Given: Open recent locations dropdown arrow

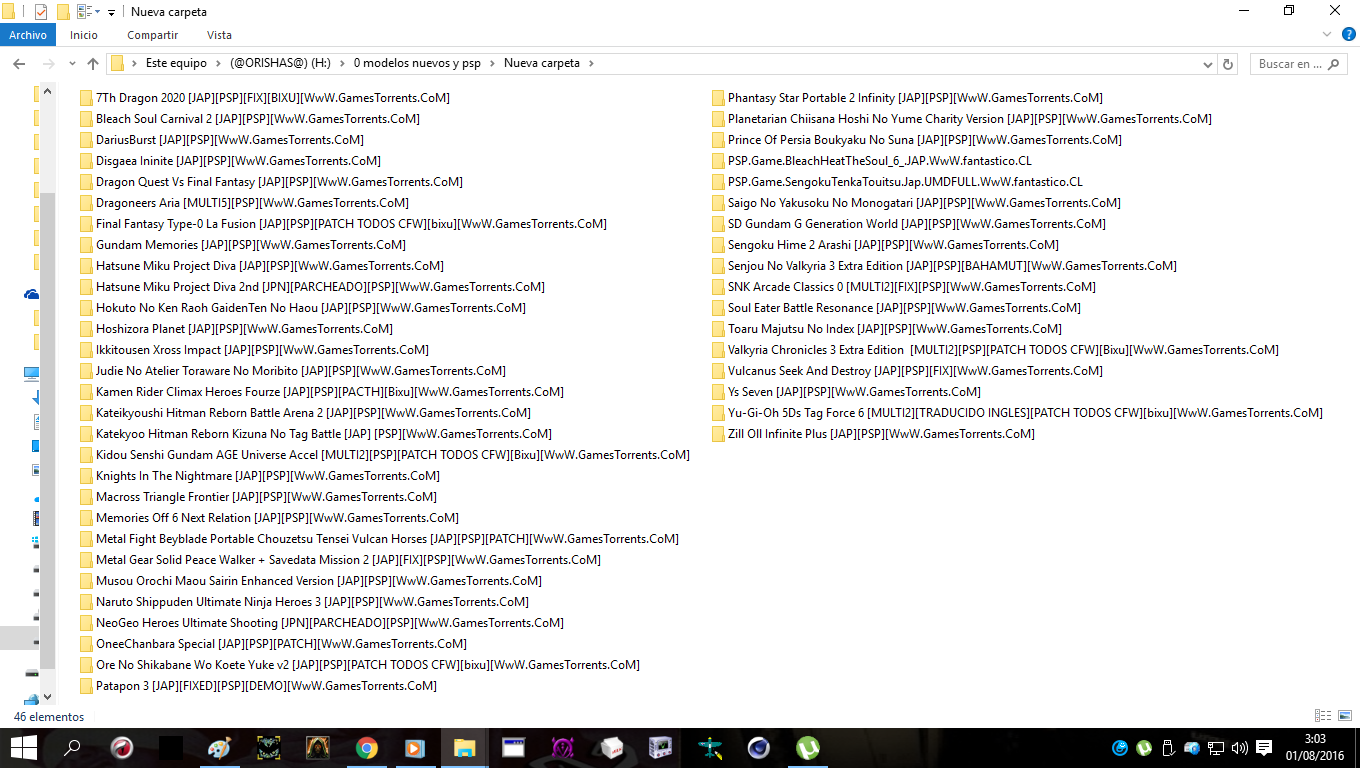Looking at the screenshot, I should [71, 64].
